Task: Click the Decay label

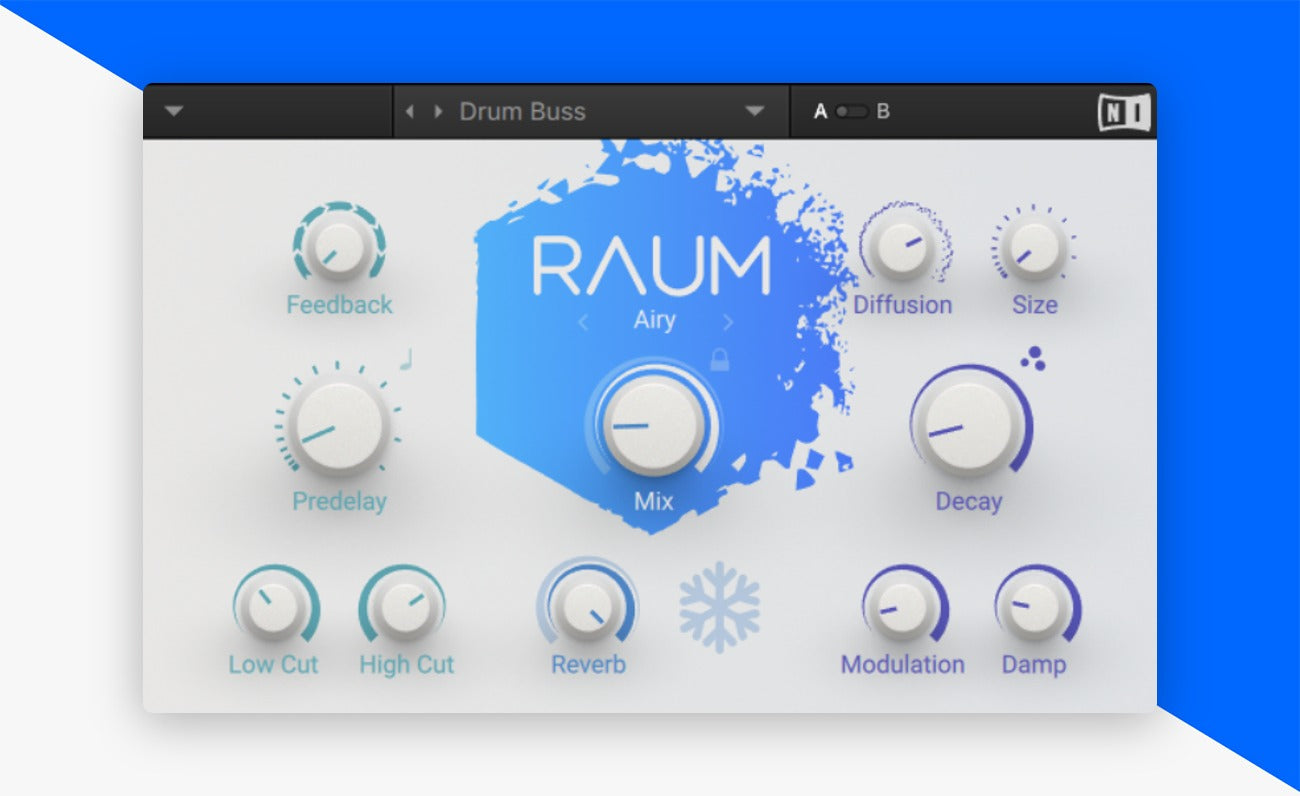Action: [968, 501]
